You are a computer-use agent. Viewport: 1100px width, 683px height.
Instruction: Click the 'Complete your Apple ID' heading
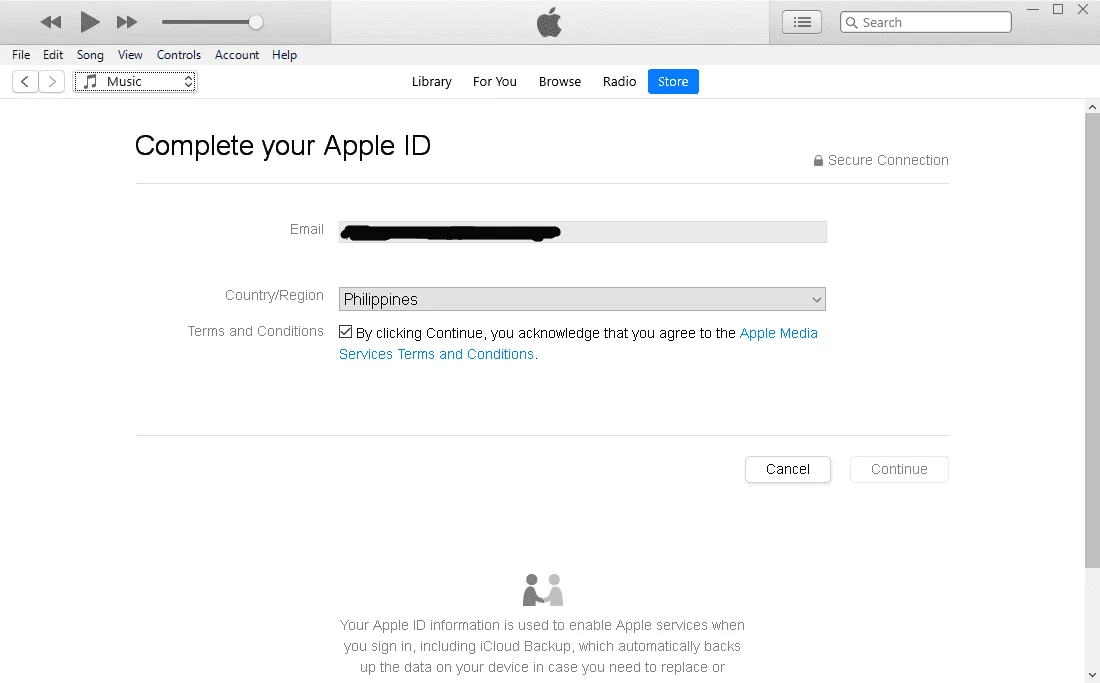click(283, 146)
